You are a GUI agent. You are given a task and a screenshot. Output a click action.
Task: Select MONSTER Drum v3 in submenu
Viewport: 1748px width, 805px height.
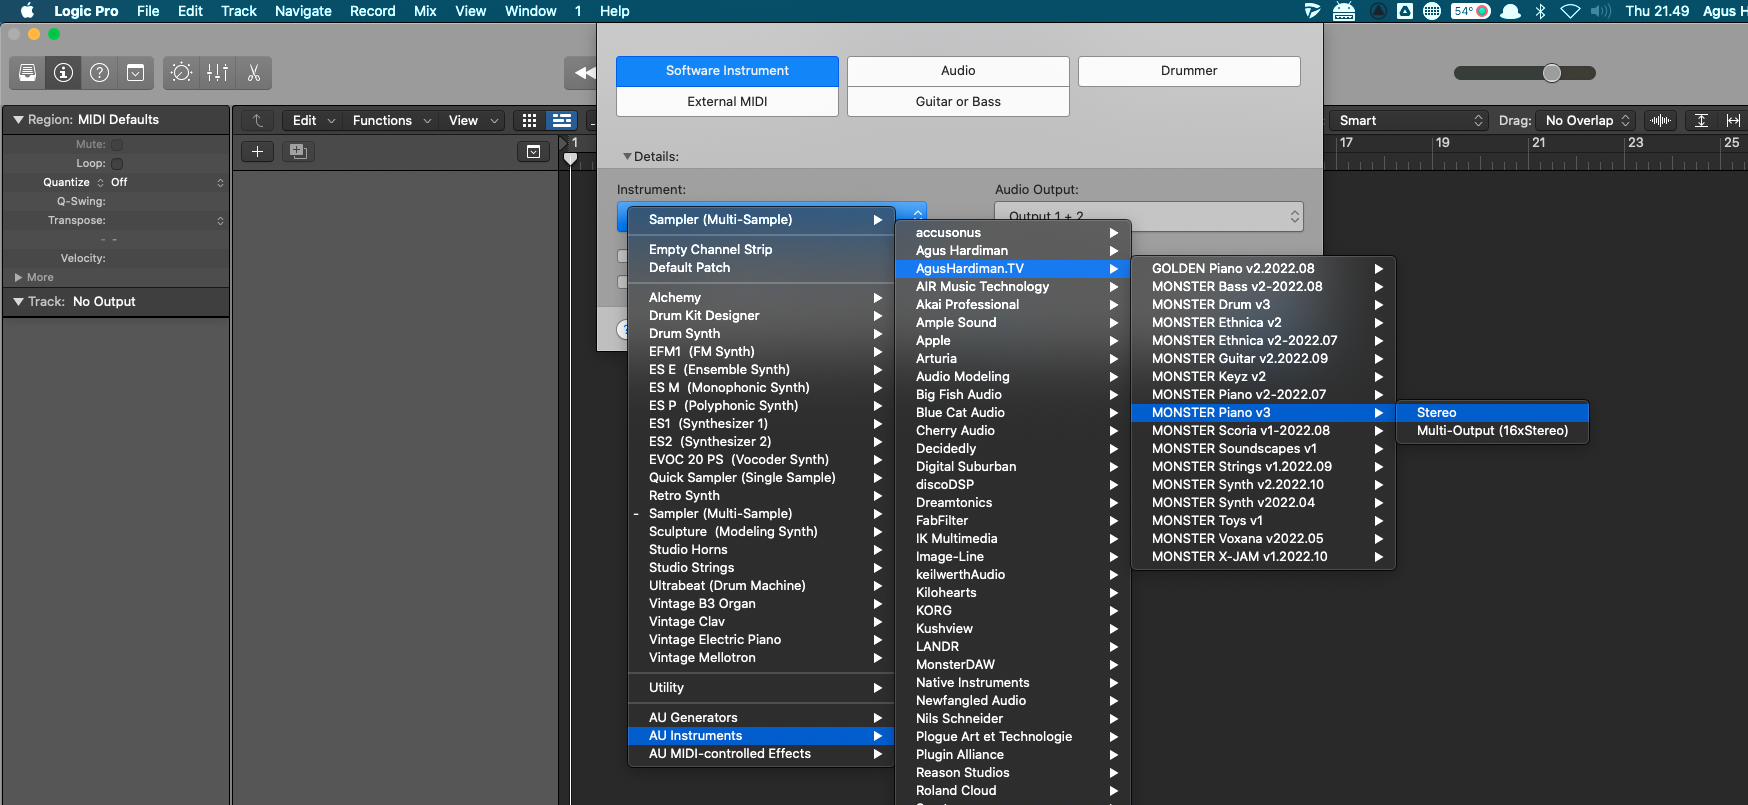[x=1263, y=305]
